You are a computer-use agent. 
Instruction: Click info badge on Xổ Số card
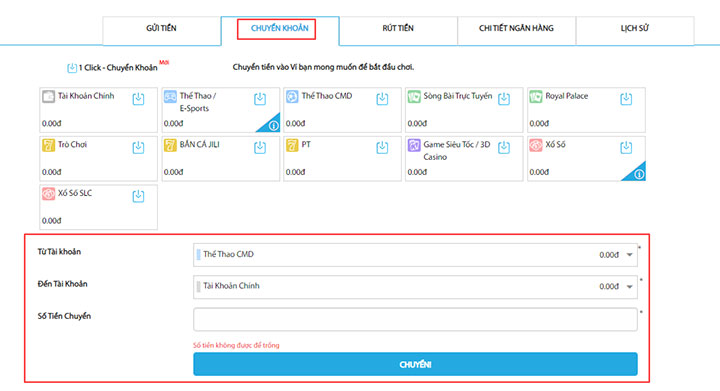click(x=639, y=174)
